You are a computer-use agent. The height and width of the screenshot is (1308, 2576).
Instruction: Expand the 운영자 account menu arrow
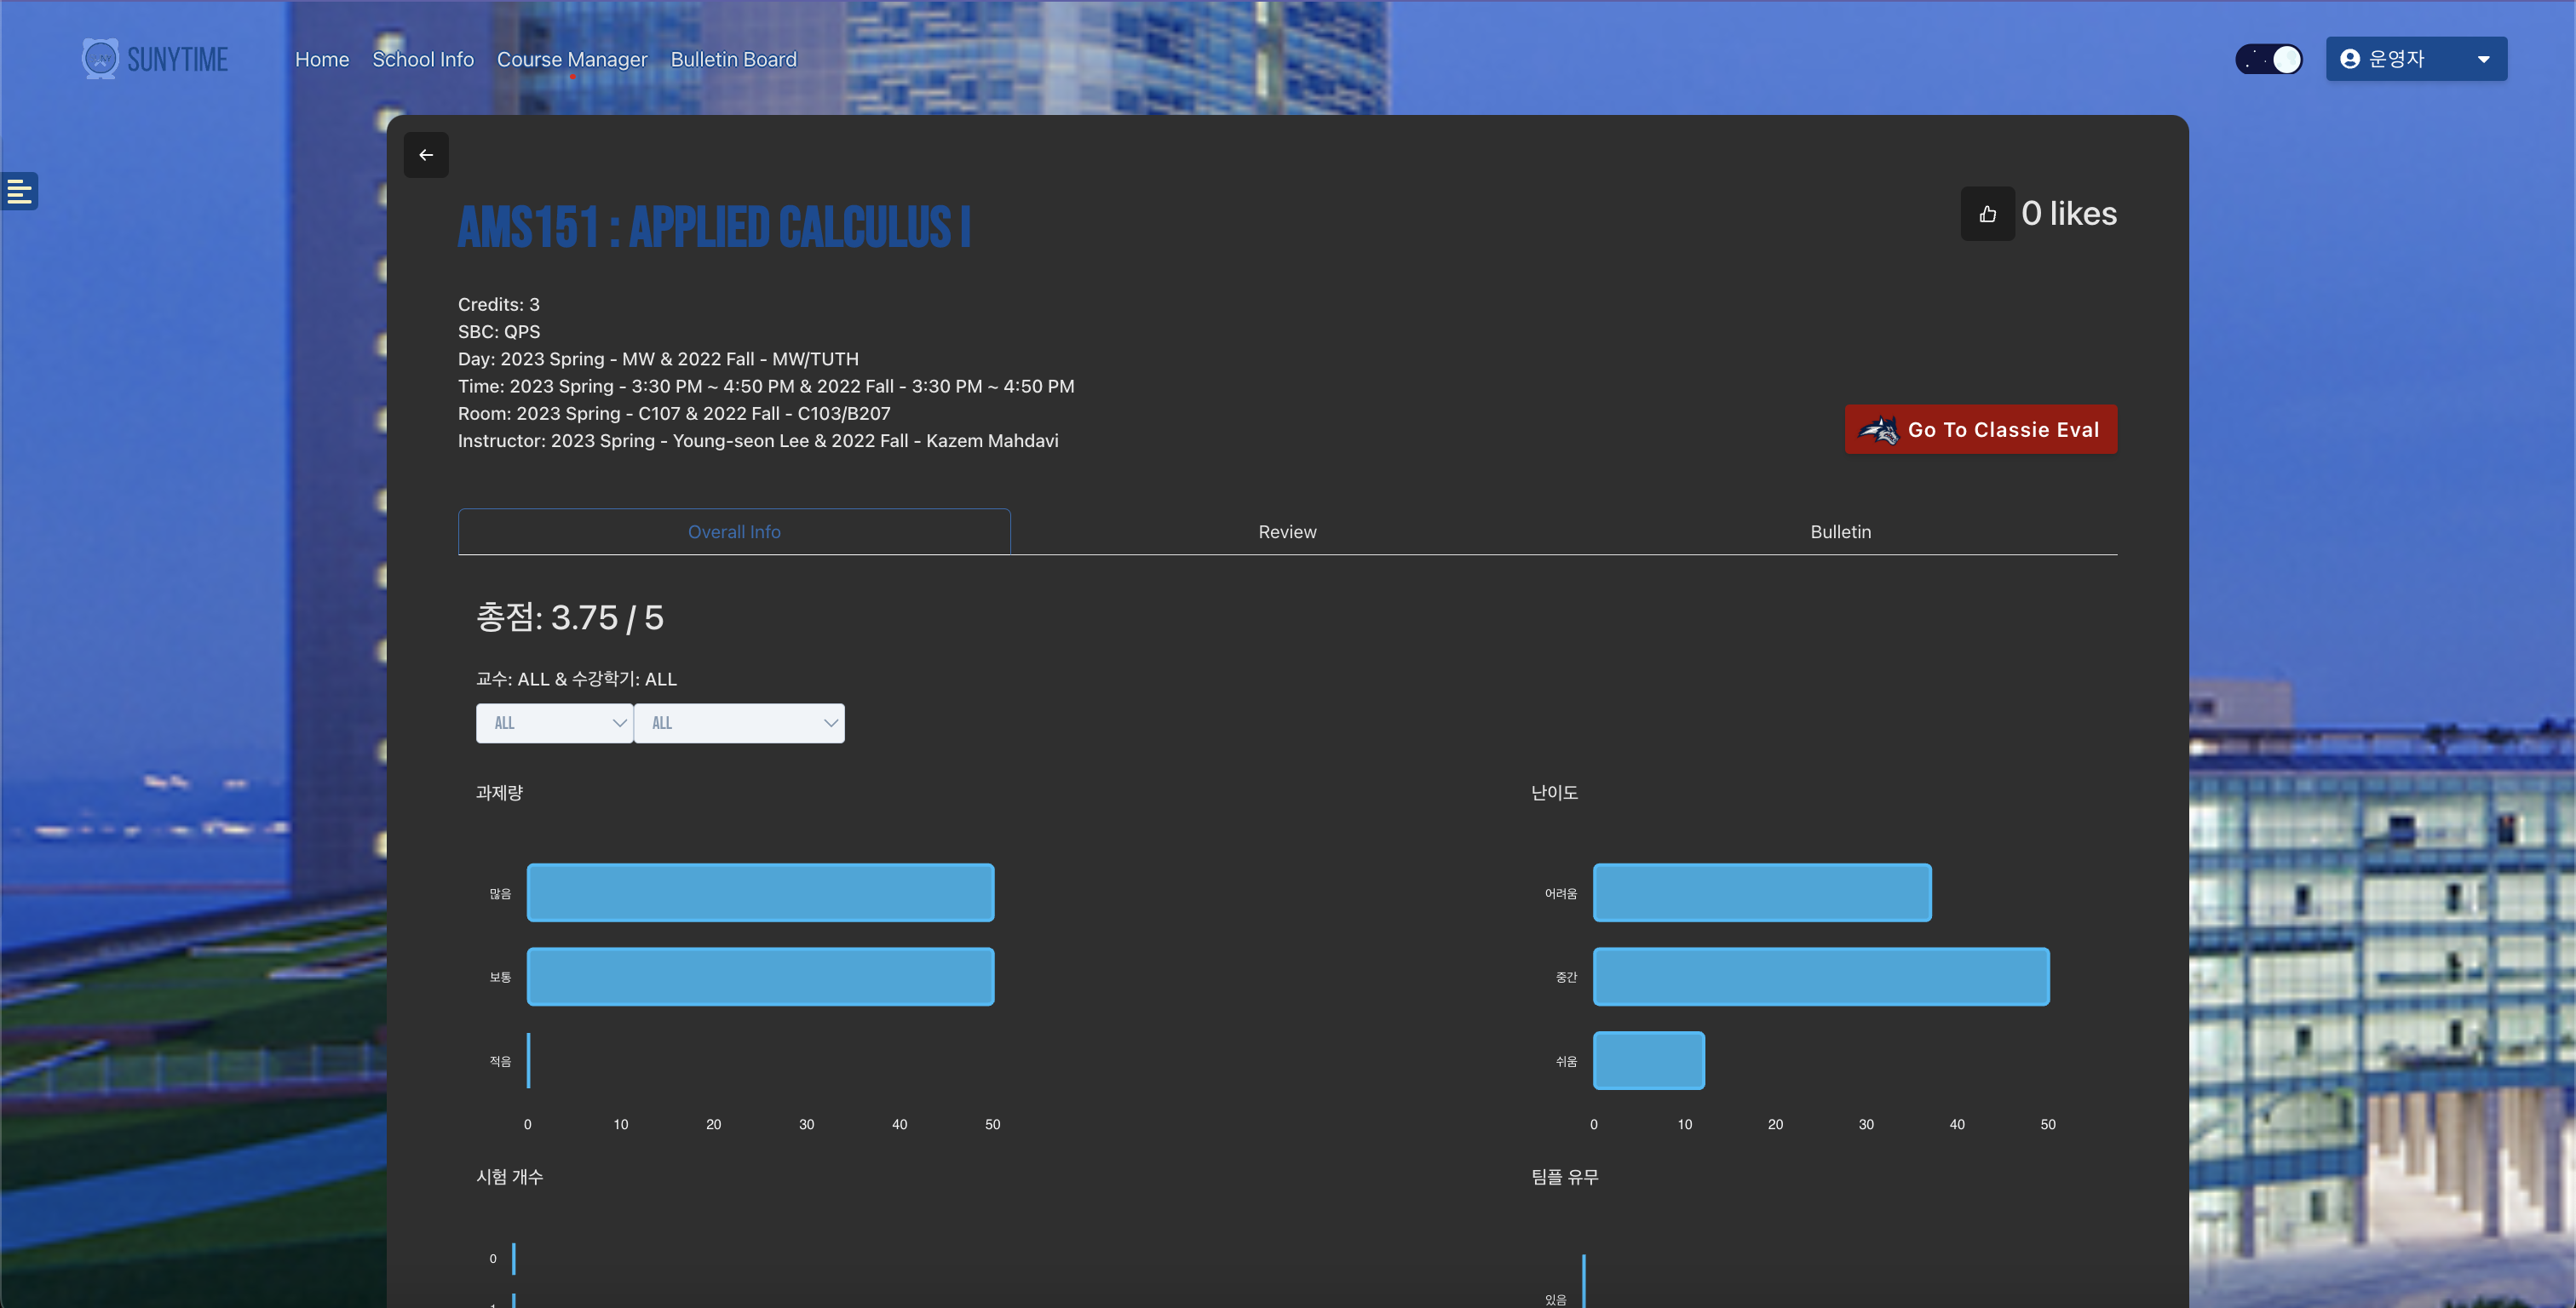coord(2483,59)
